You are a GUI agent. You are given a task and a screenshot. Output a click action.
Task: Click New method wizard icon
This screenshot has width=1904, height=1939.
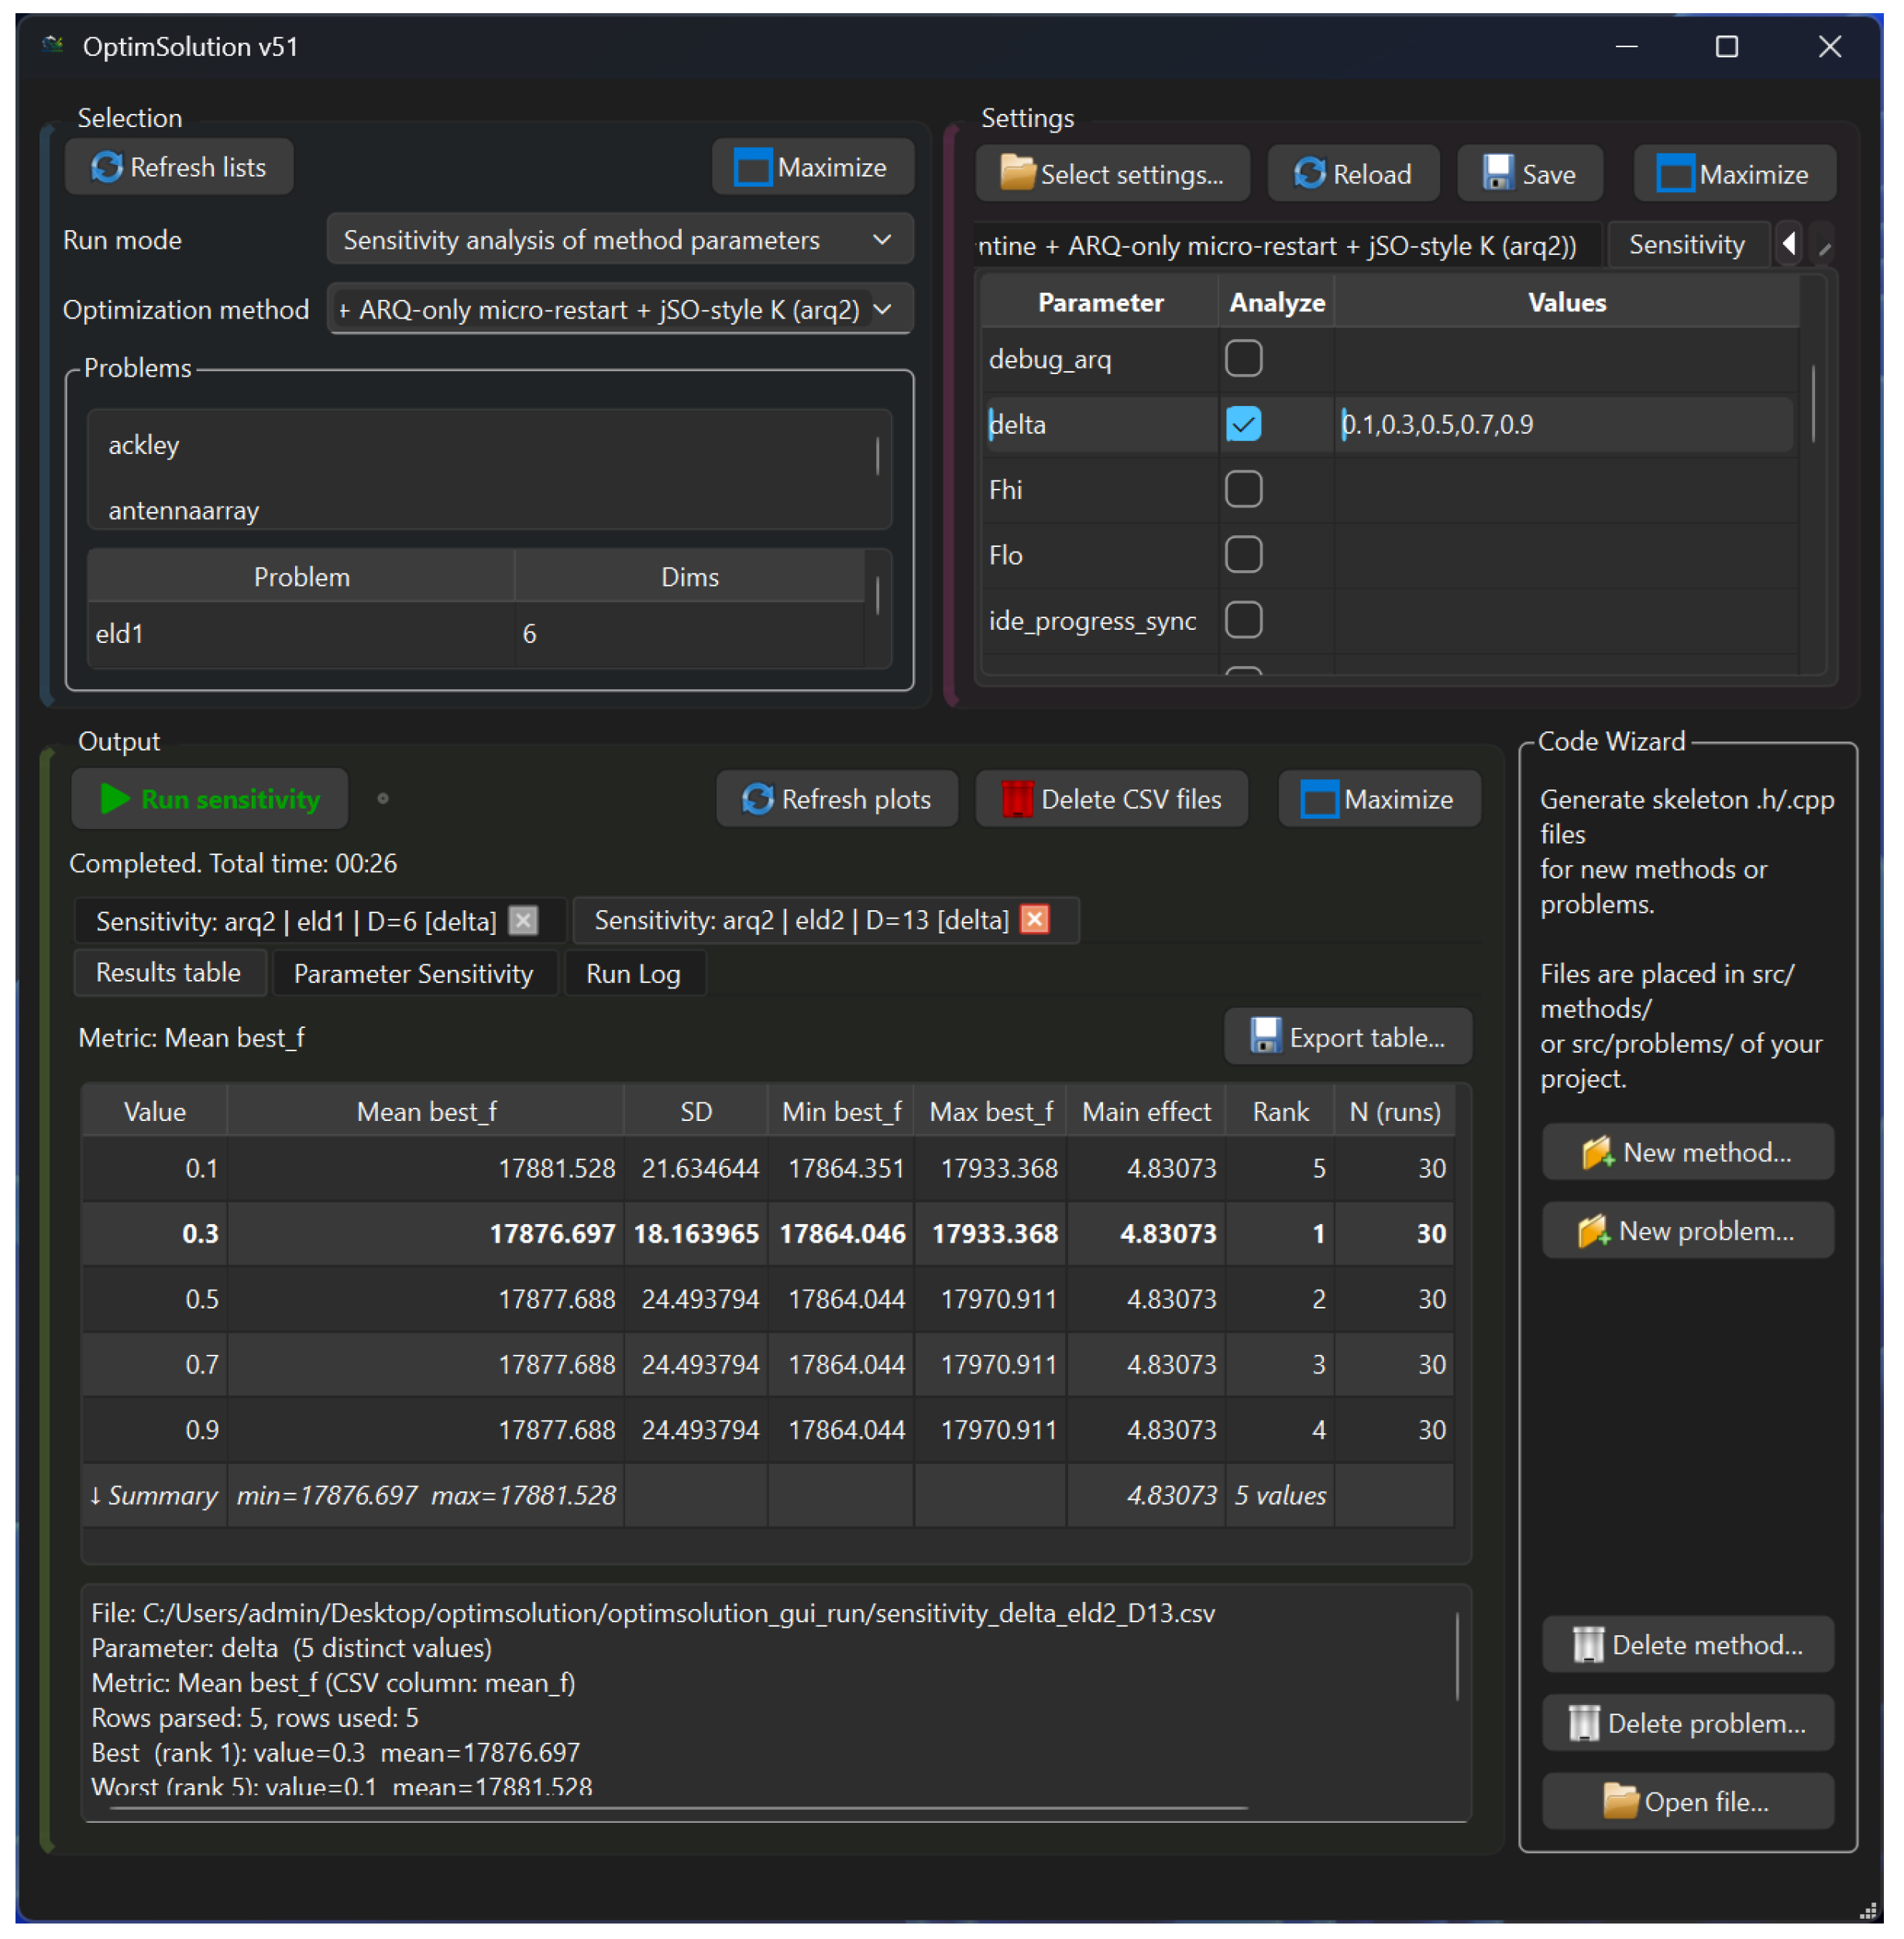[1597, 1153]
